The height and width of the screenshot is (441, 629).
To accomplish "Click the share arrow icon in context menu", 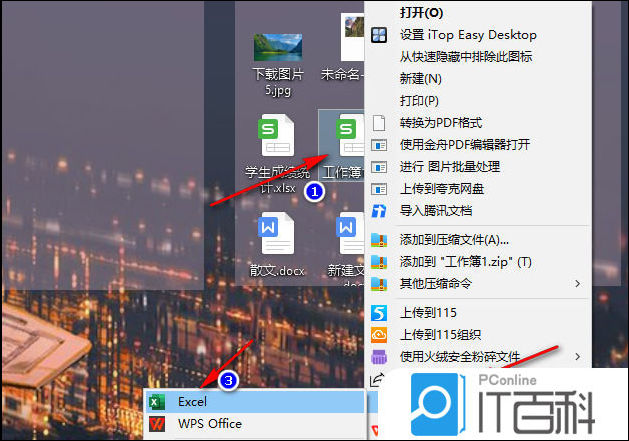I will pos(376,380).
